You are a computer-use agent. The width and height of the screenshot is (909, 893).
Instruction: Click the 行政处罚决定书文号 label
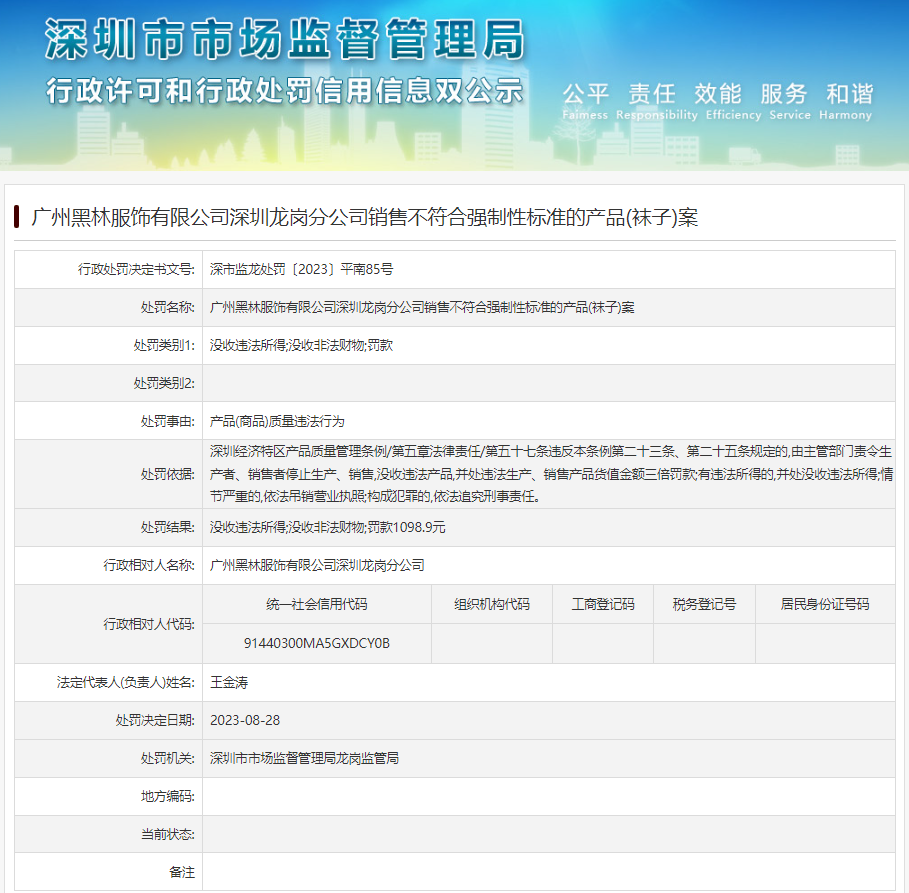(136, 269)
